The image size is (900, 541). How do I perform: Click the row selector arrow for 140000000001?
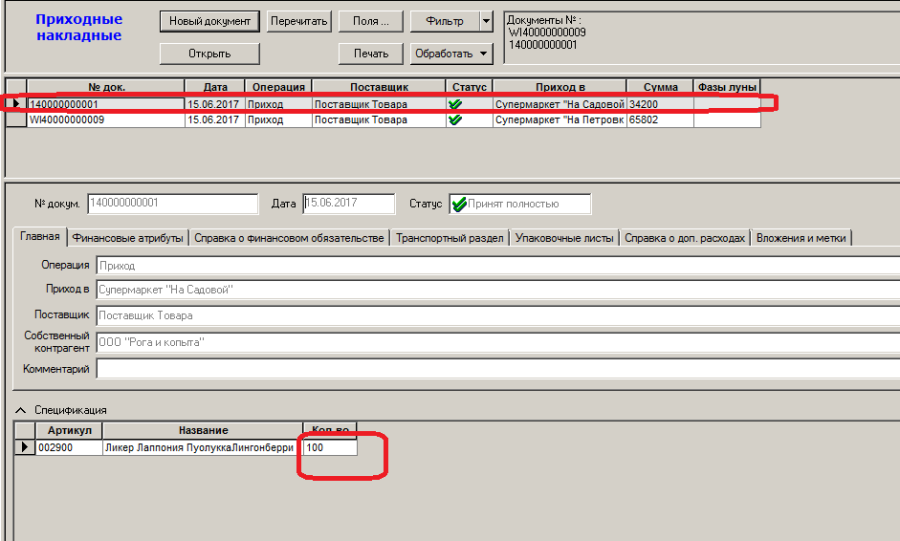point(16,104)
